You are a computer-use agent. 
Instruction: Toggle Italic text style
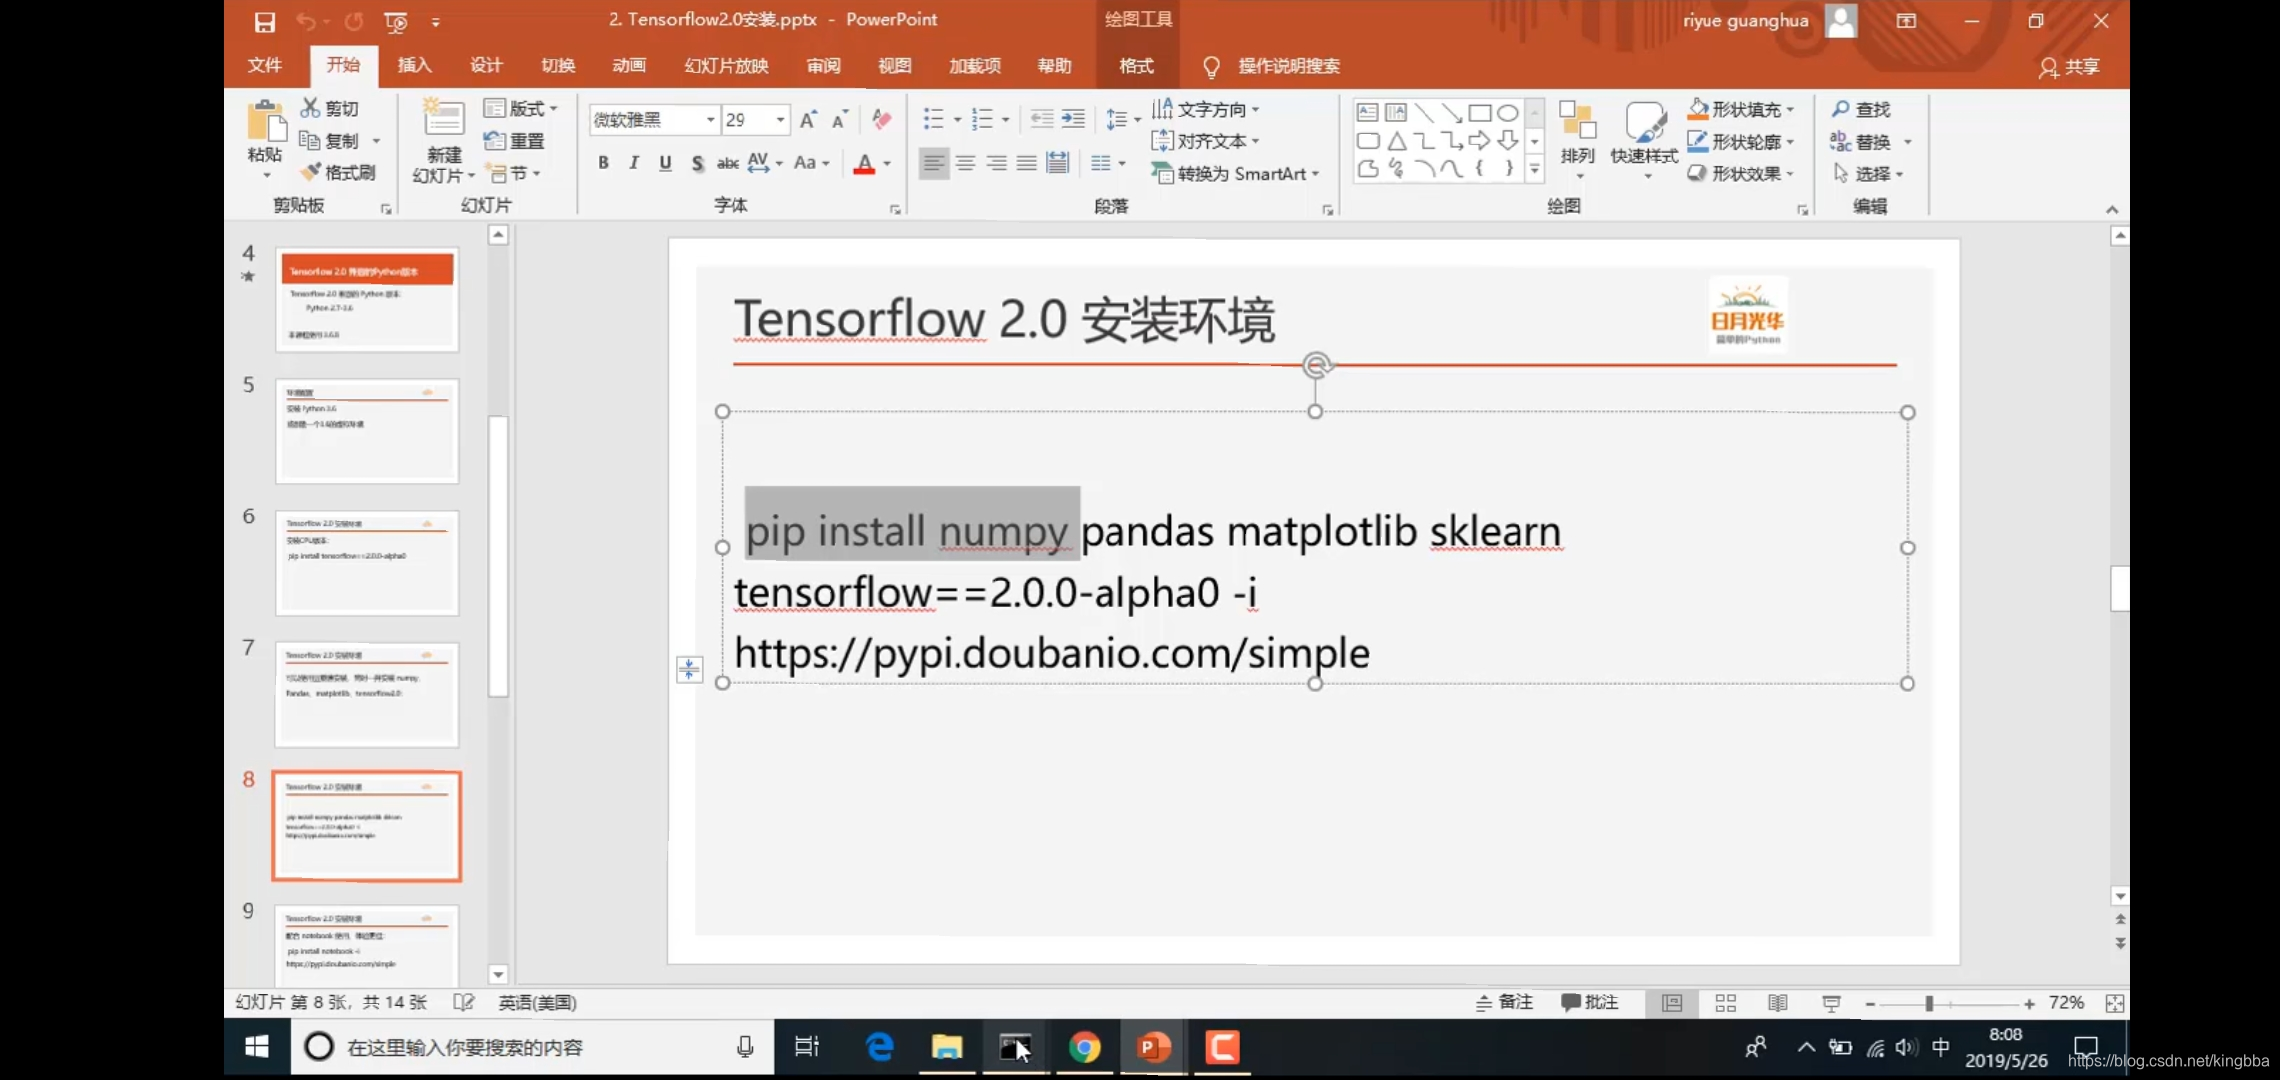[634, 163]
